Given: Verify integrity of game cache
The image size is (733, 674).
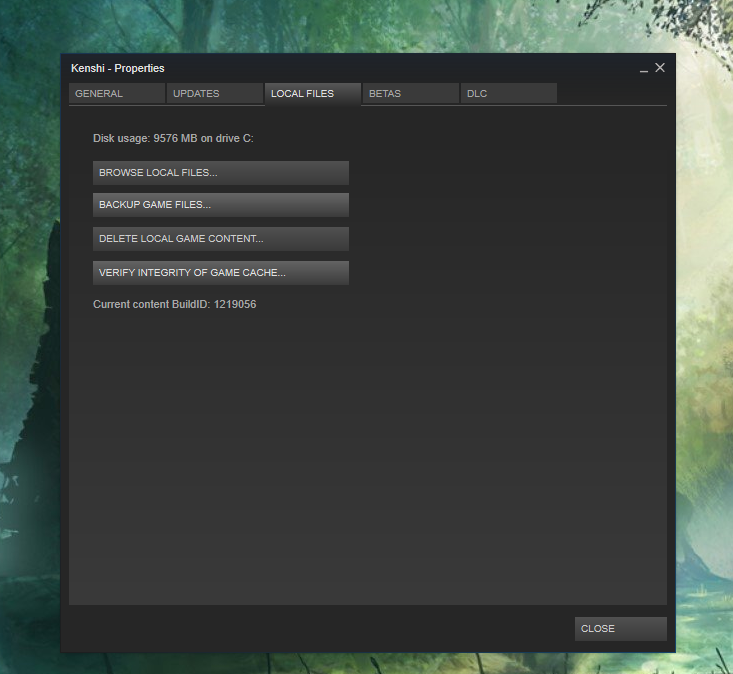Looking at the screenshot, I should (221, 273).
